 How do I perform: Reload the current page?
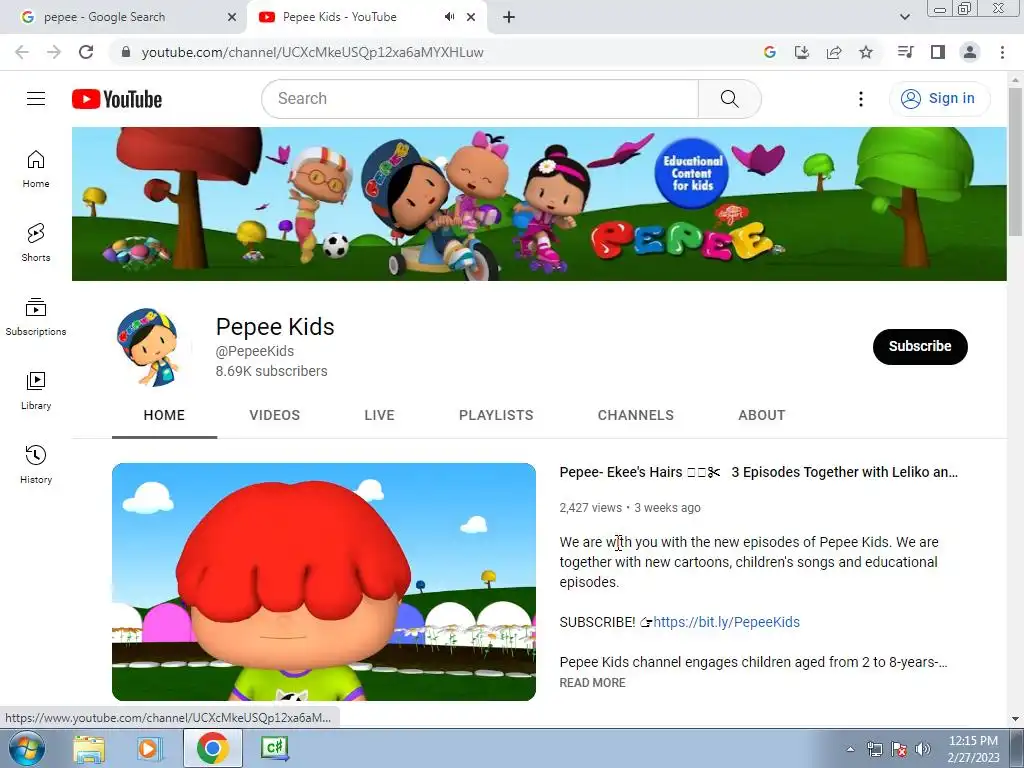tap(86, 52)
